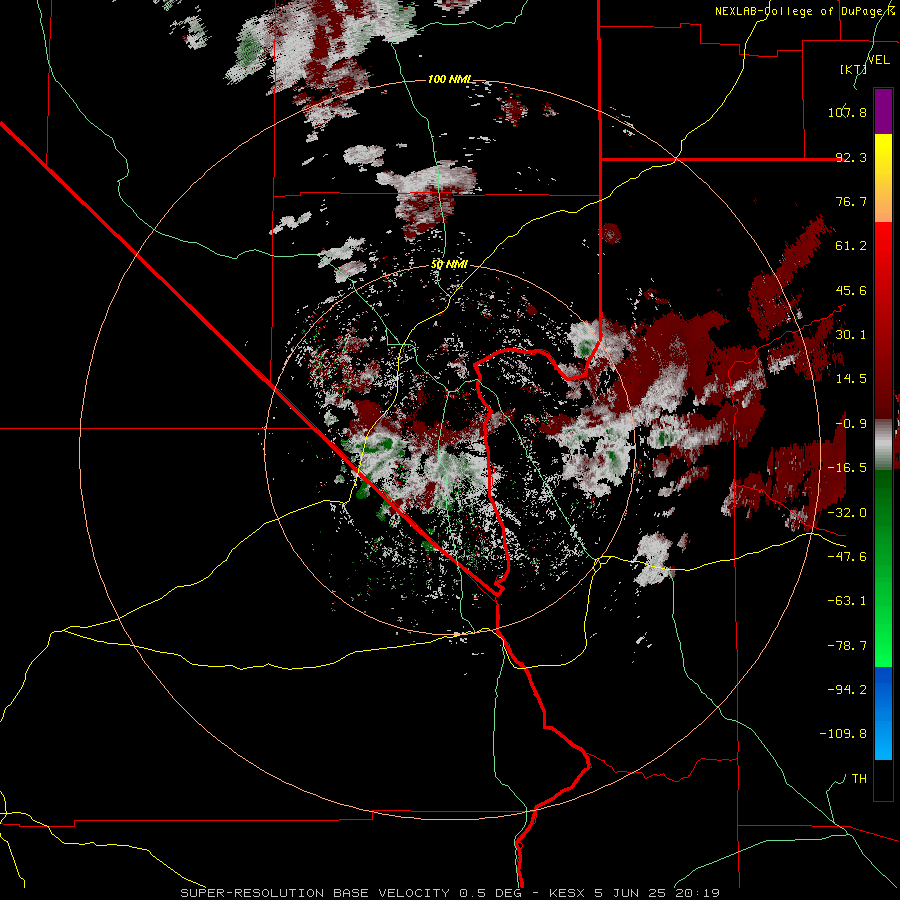The width and height of the screenshot is (900, 900).
Task: Click the 92.3 legend value
Action: (851, 157)
